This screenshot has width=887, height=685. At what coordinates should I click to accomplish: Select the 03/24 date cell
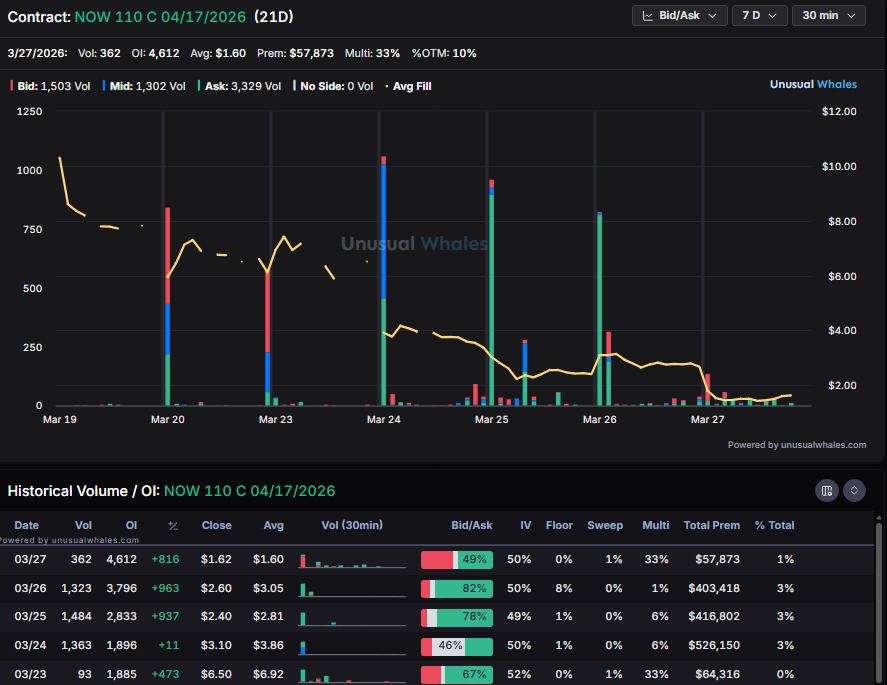[31, 645]
